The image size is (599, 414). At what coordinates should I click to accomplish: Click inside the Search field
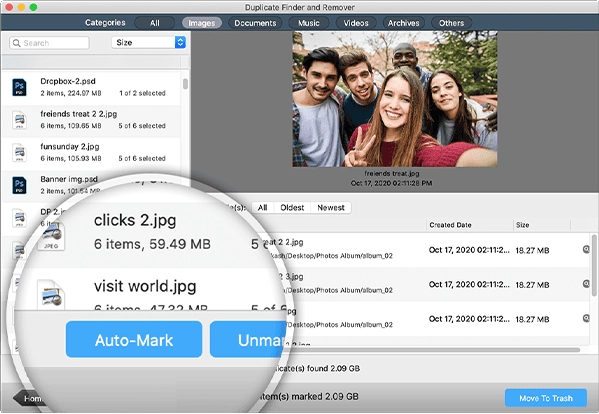pyautogui.click(x=49, y=43)
